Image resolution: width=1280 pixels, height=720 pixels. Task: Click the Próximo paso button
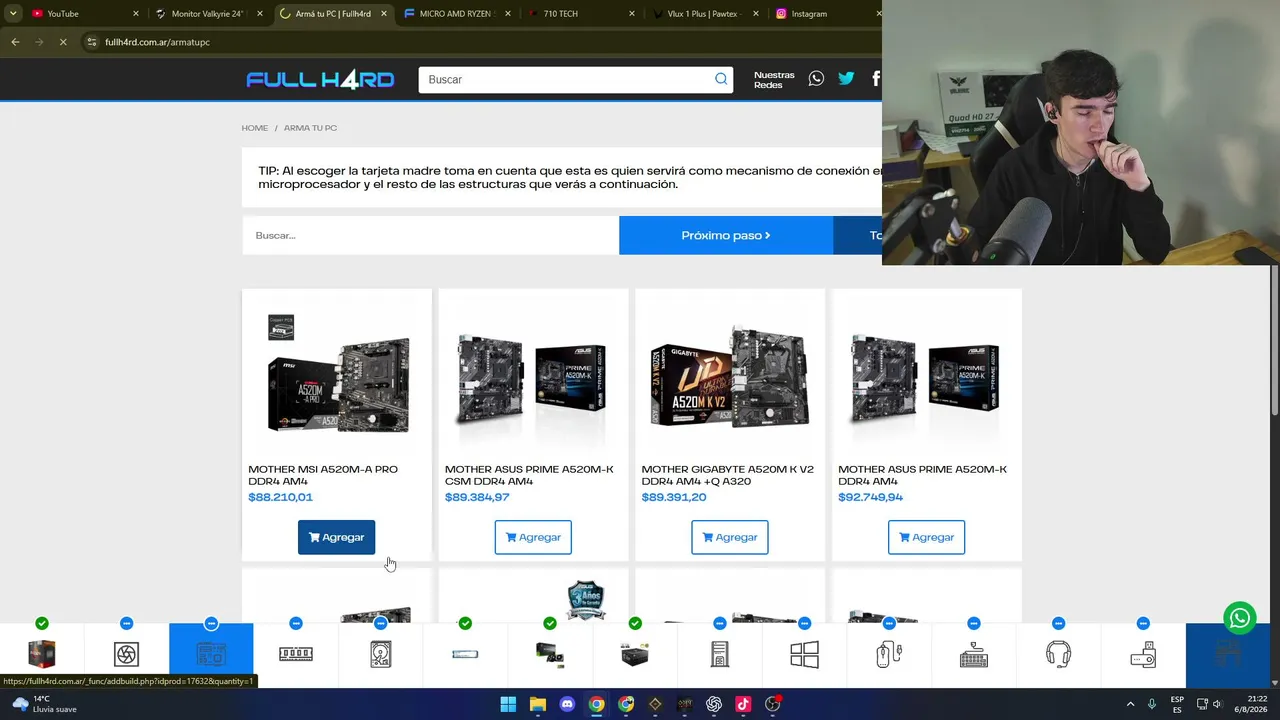pos(726,235)
